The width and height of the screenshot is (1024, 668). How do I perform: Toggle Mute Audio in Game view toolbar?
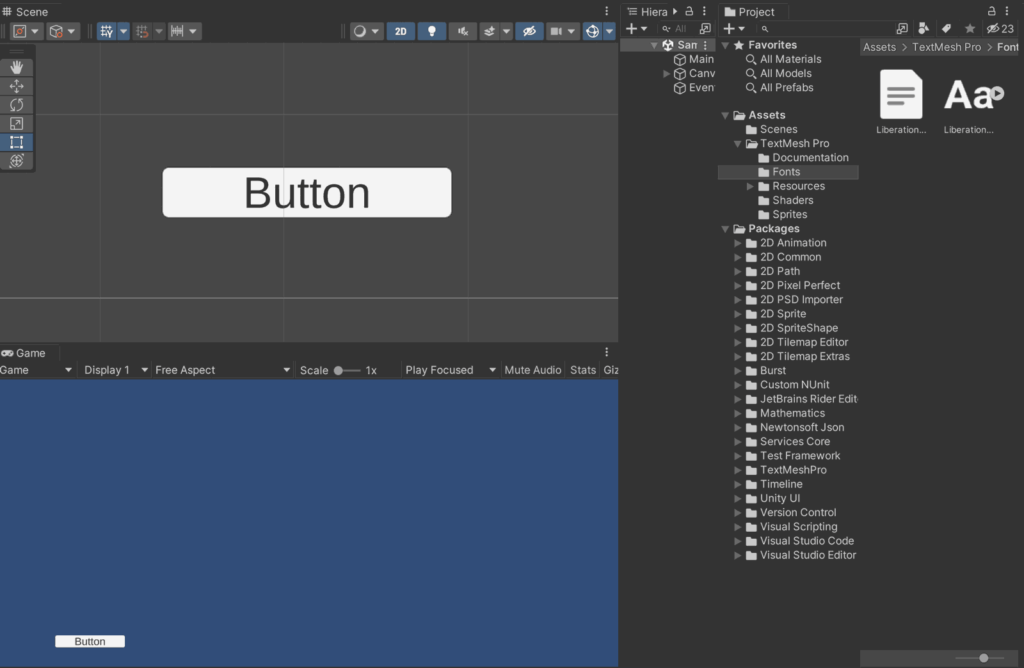(532, 369)
